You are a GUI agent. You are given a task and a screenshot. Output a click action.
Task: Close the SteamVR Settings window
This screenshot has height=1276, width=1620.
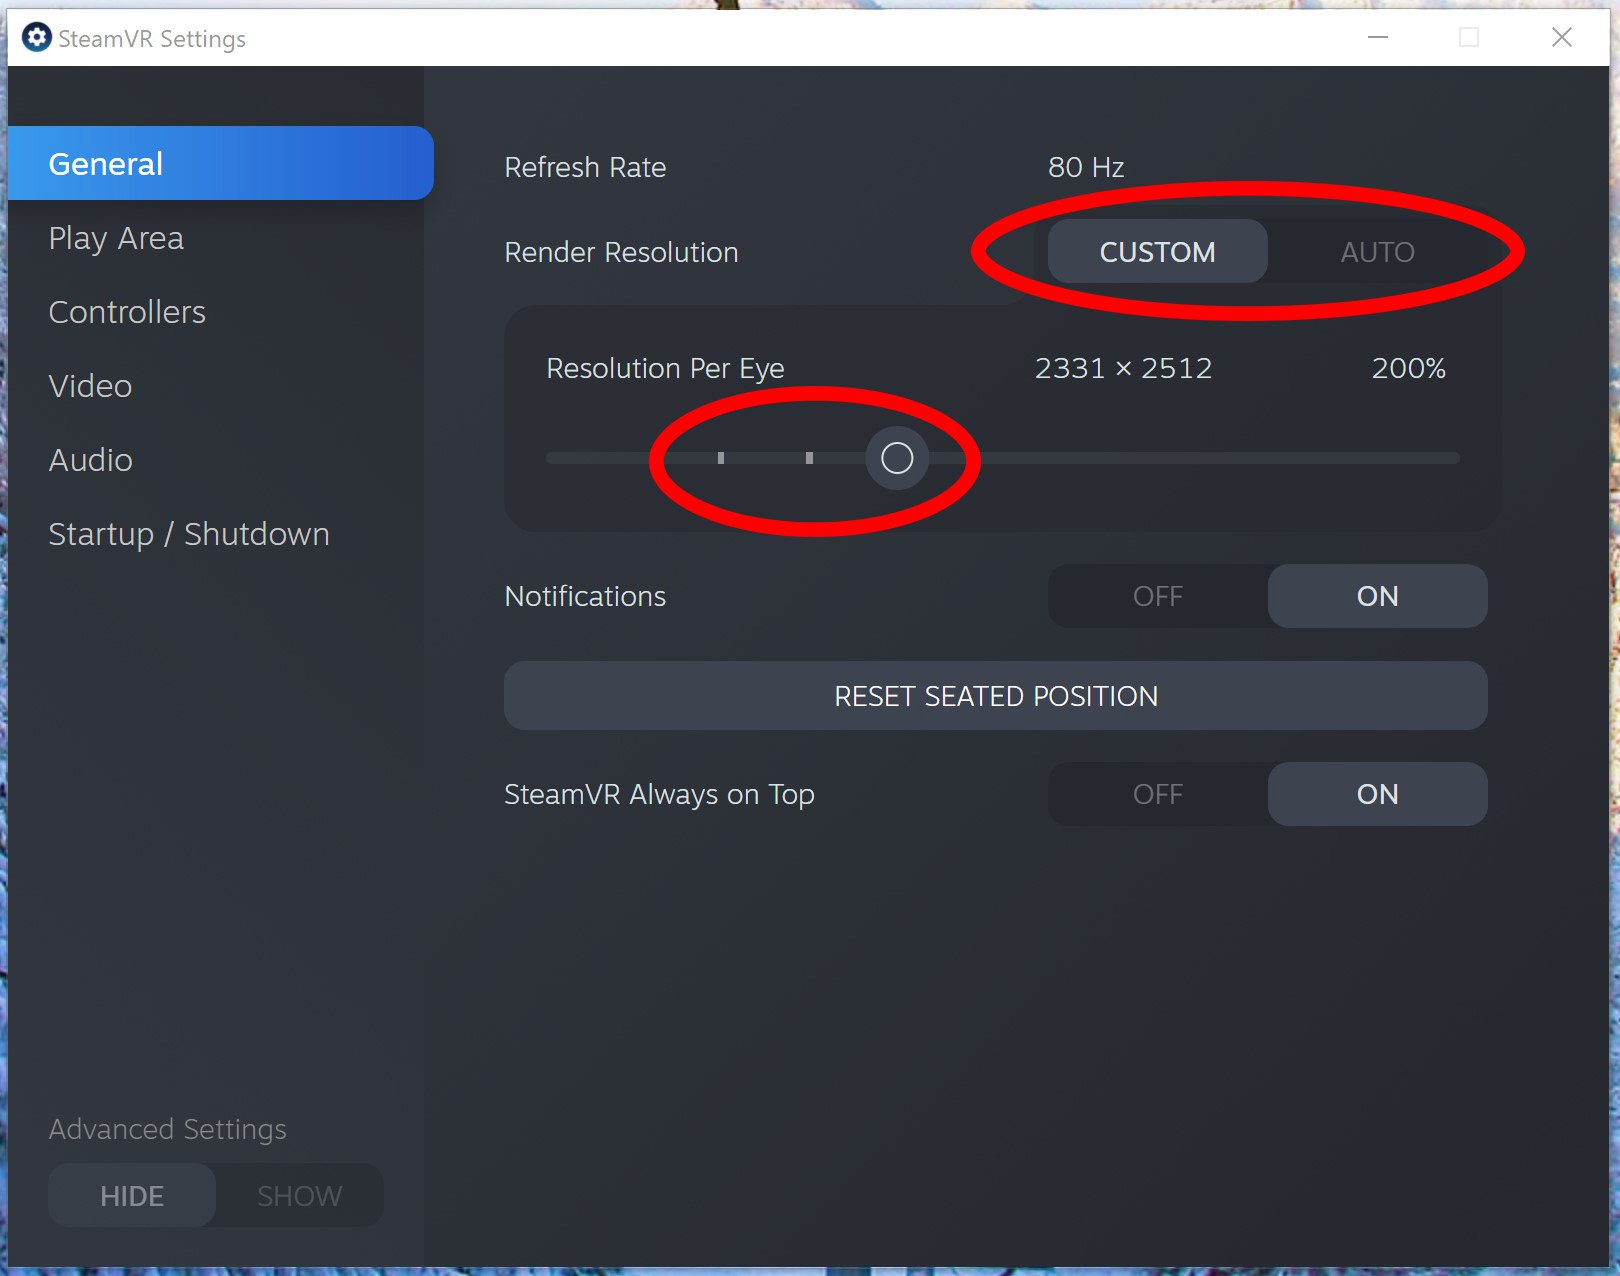coord(1562,37)
